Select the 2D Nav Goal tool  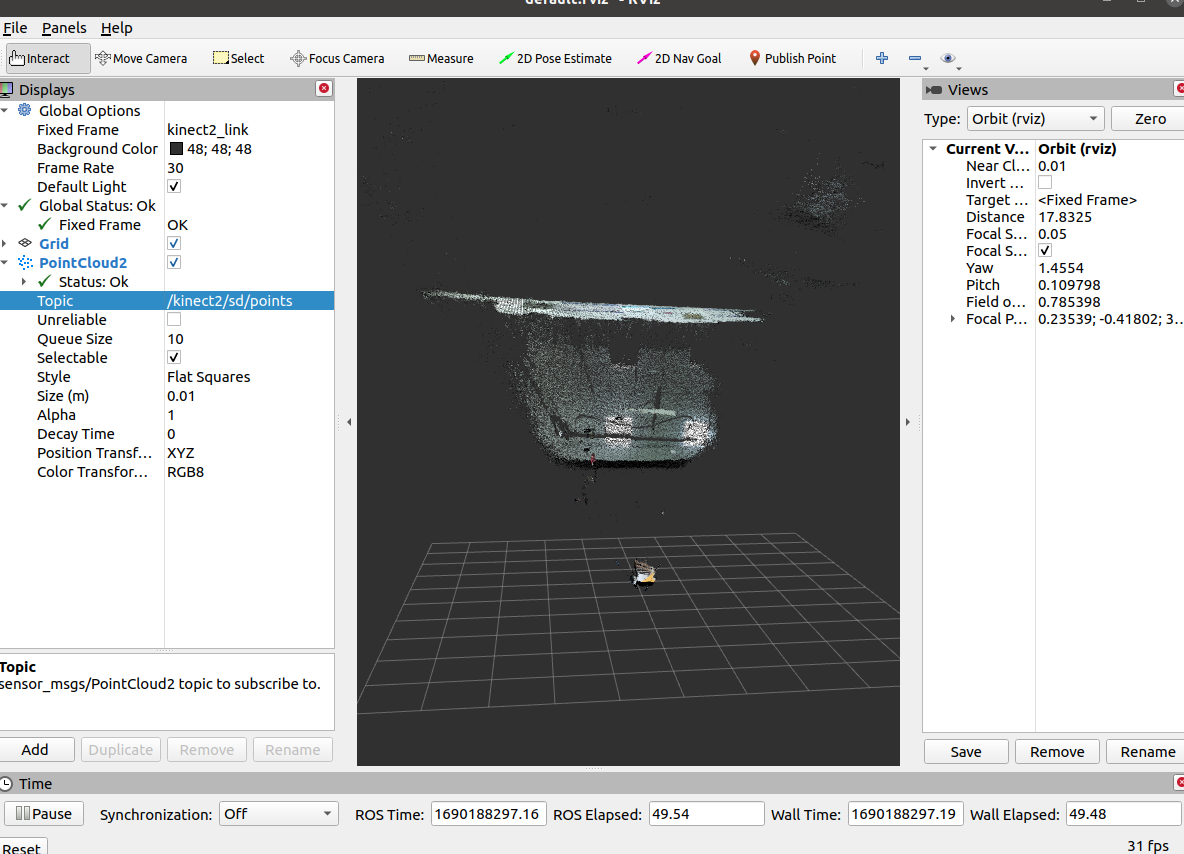coord(679,58)
